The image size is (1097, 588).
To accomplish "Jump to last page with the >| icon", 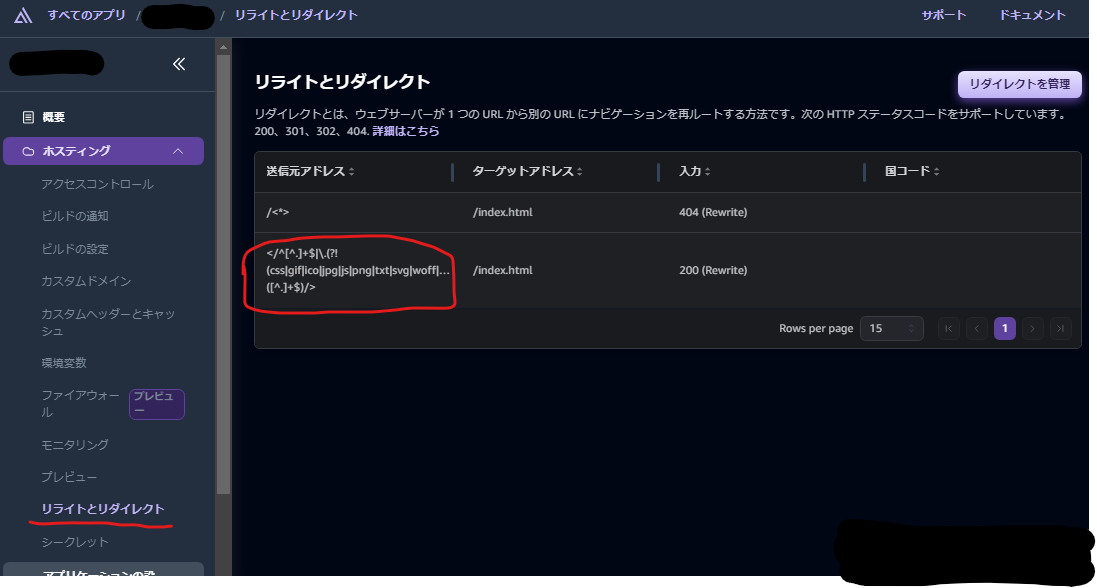I will click(1061, 328).
